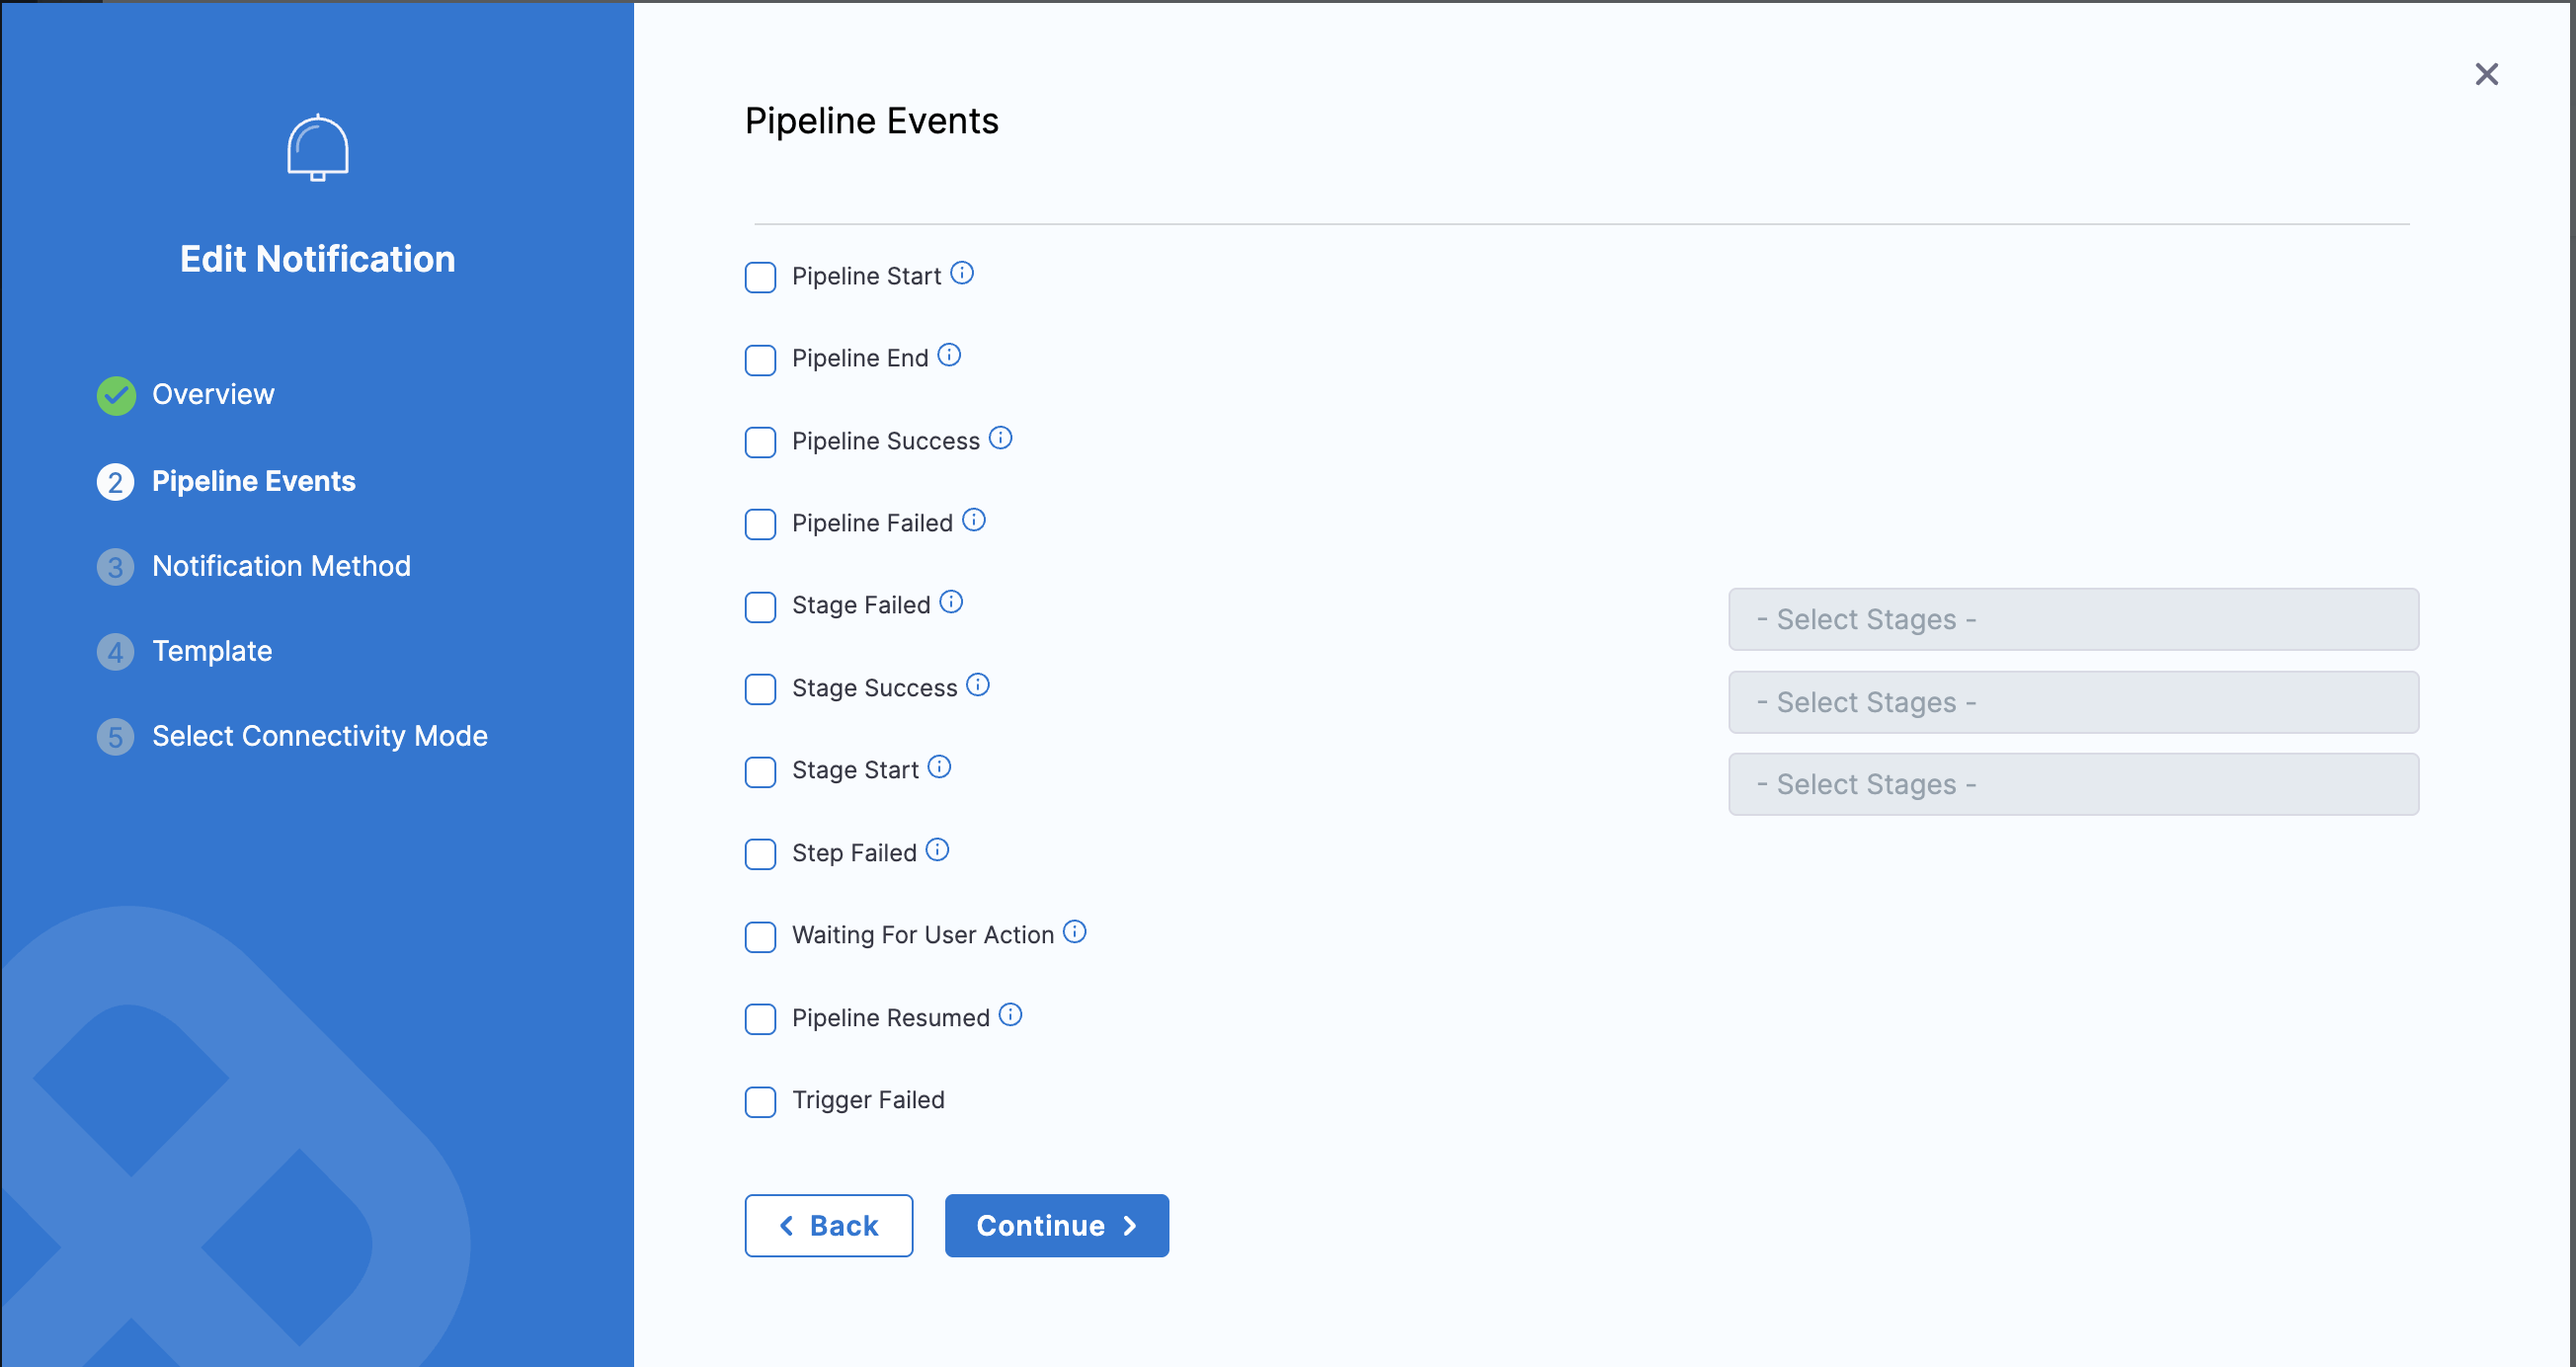
Task: Open info icon beside Stage Failed
Action: click(x=951, y=602)
